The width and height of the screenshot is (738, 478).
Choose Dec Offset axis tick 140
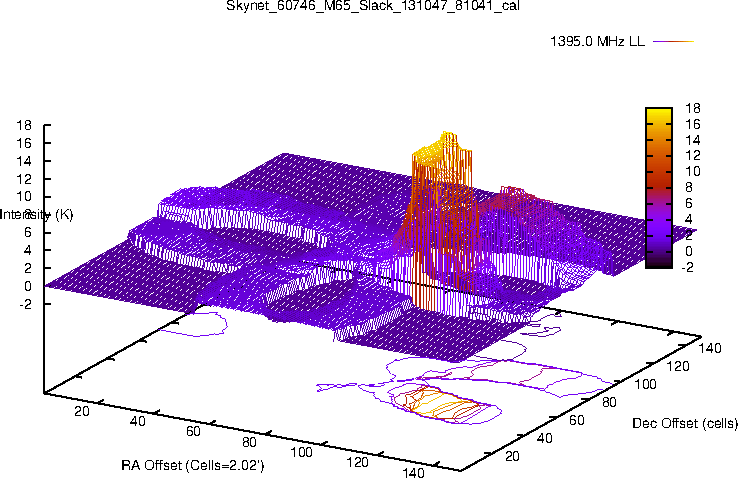pyautogui.click(x=710, y=348)
